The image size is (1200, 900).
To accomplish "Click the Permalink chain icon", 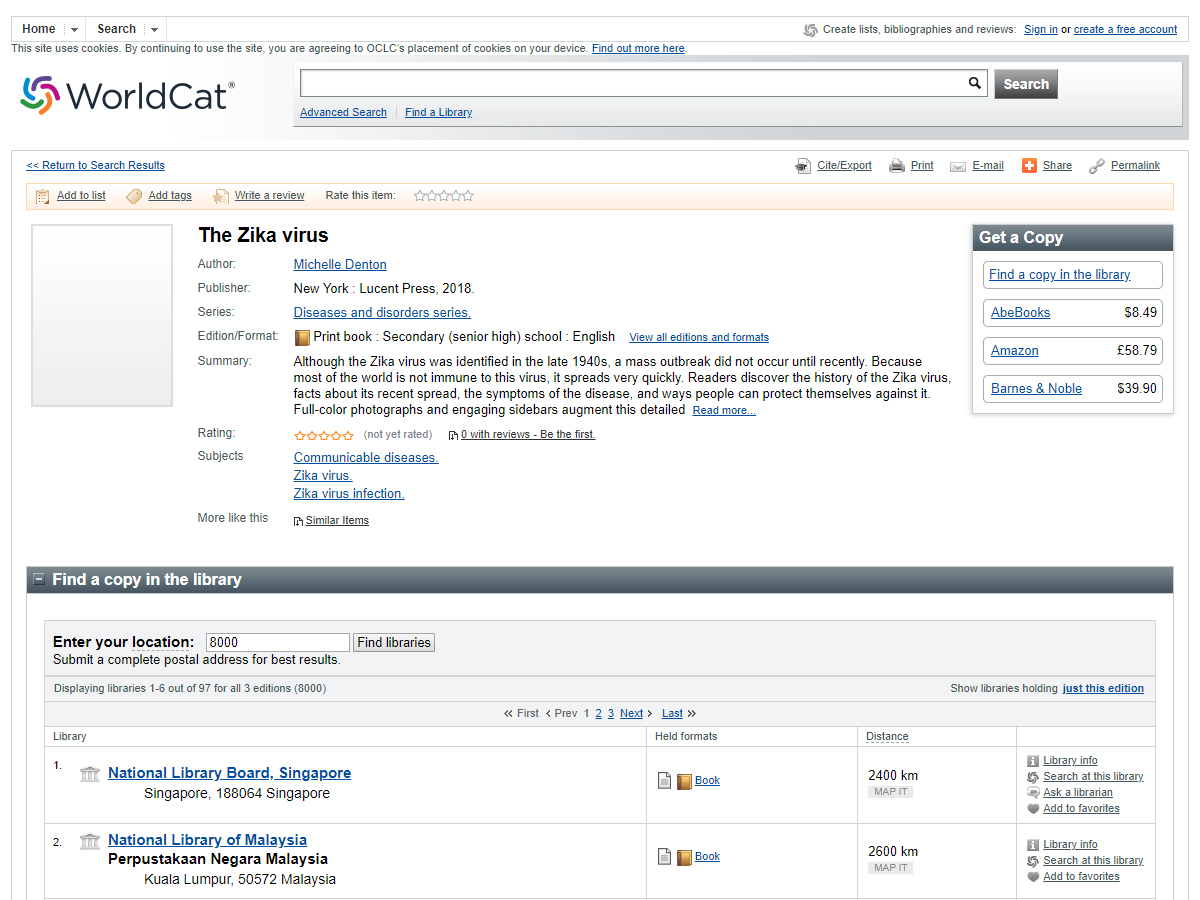I will click(x=1097, y=166).
